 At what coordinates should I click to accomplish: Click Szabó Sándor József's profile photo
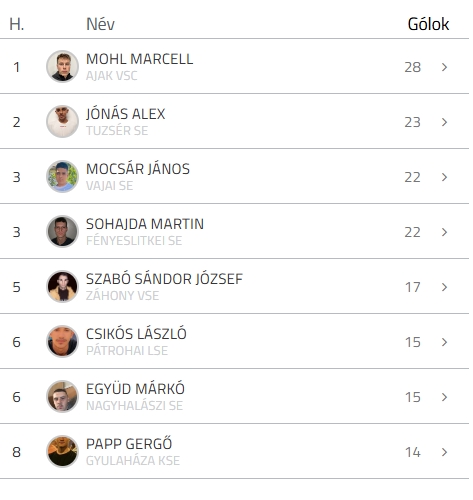tap(62, 286)
